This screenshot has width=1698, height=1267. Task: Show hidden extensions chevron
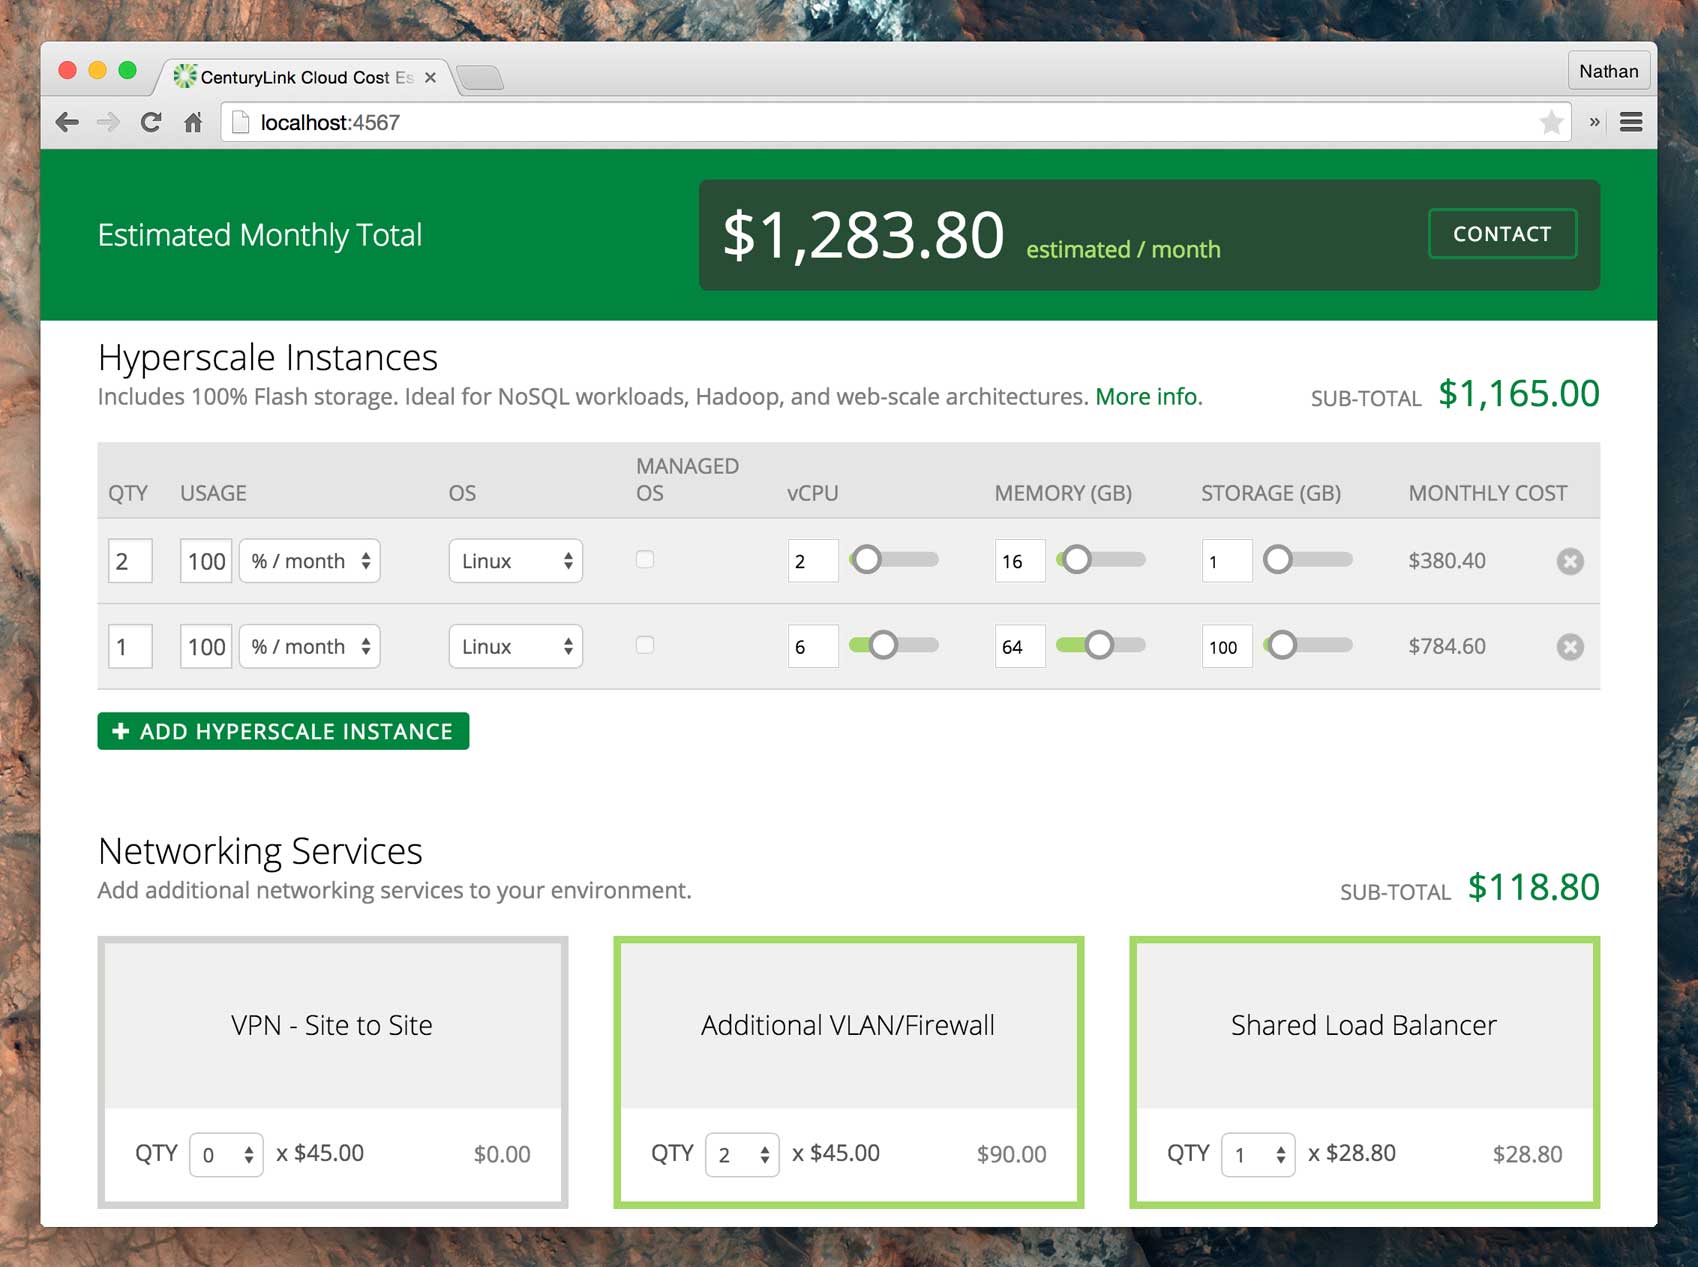tap(1594, 122)
